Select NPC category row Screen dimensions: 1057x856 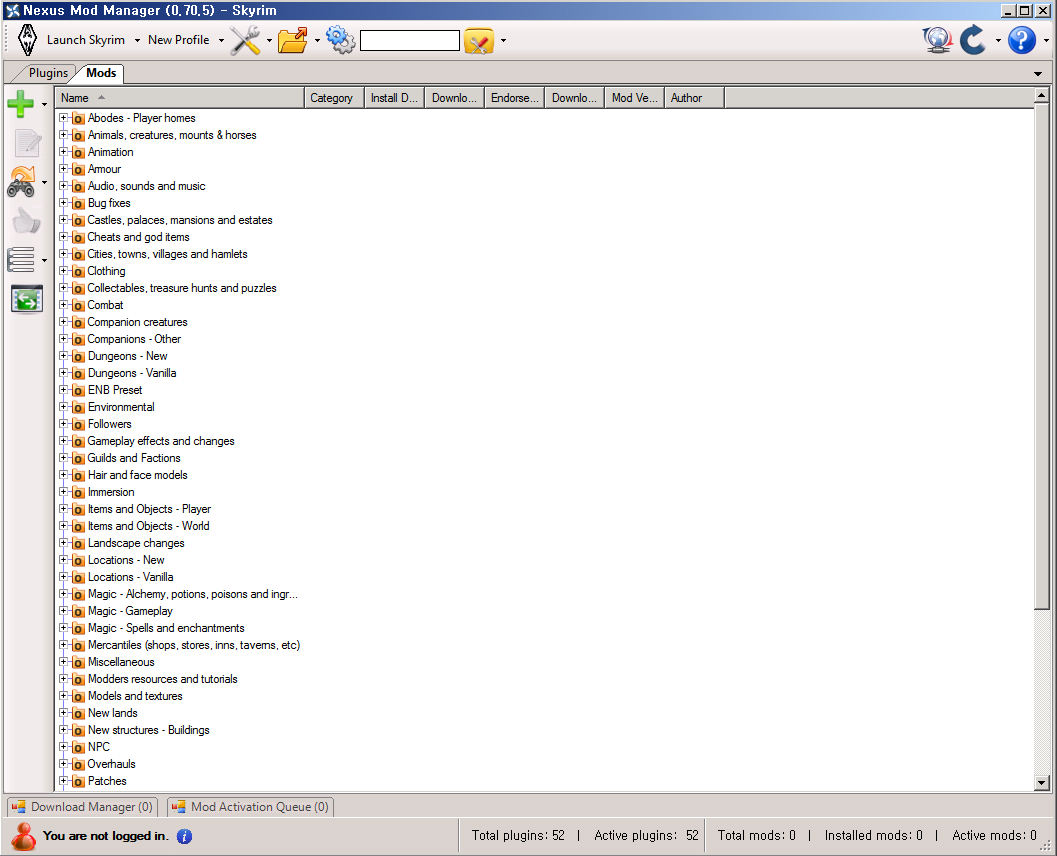(98, 747)
